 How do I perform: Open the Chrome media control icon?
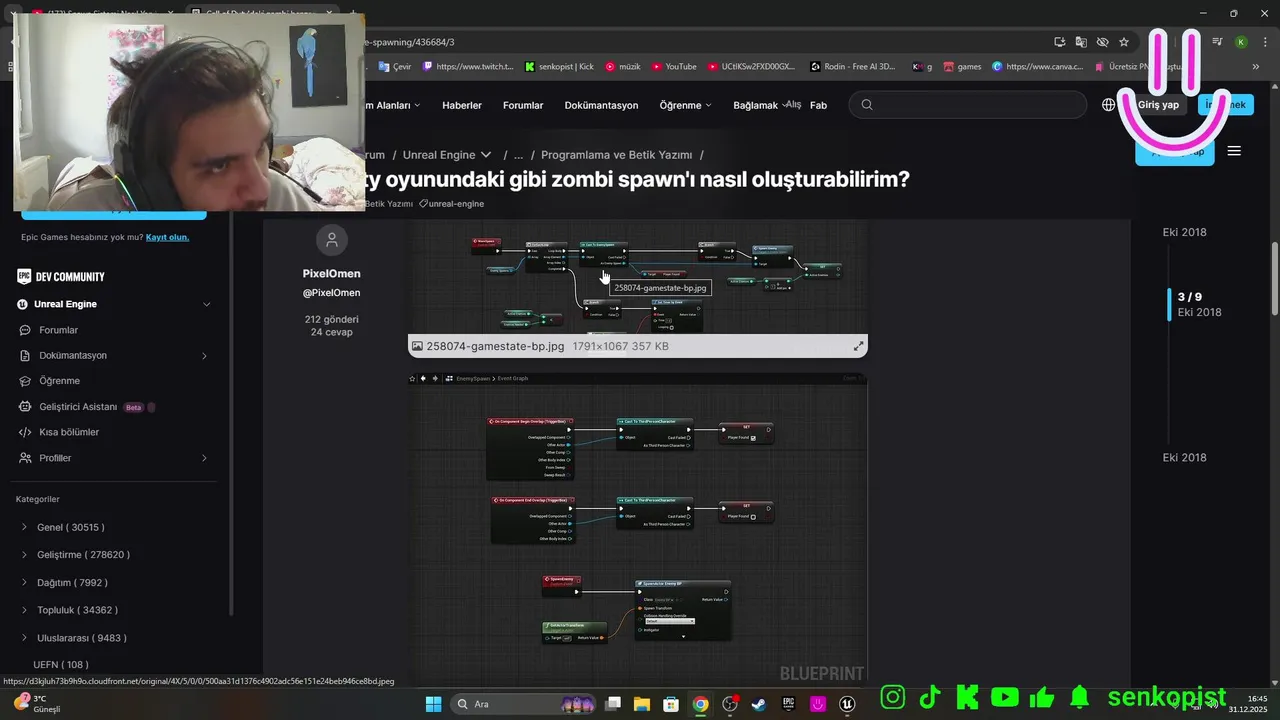pyautogui.click(x=1217, y=42)
